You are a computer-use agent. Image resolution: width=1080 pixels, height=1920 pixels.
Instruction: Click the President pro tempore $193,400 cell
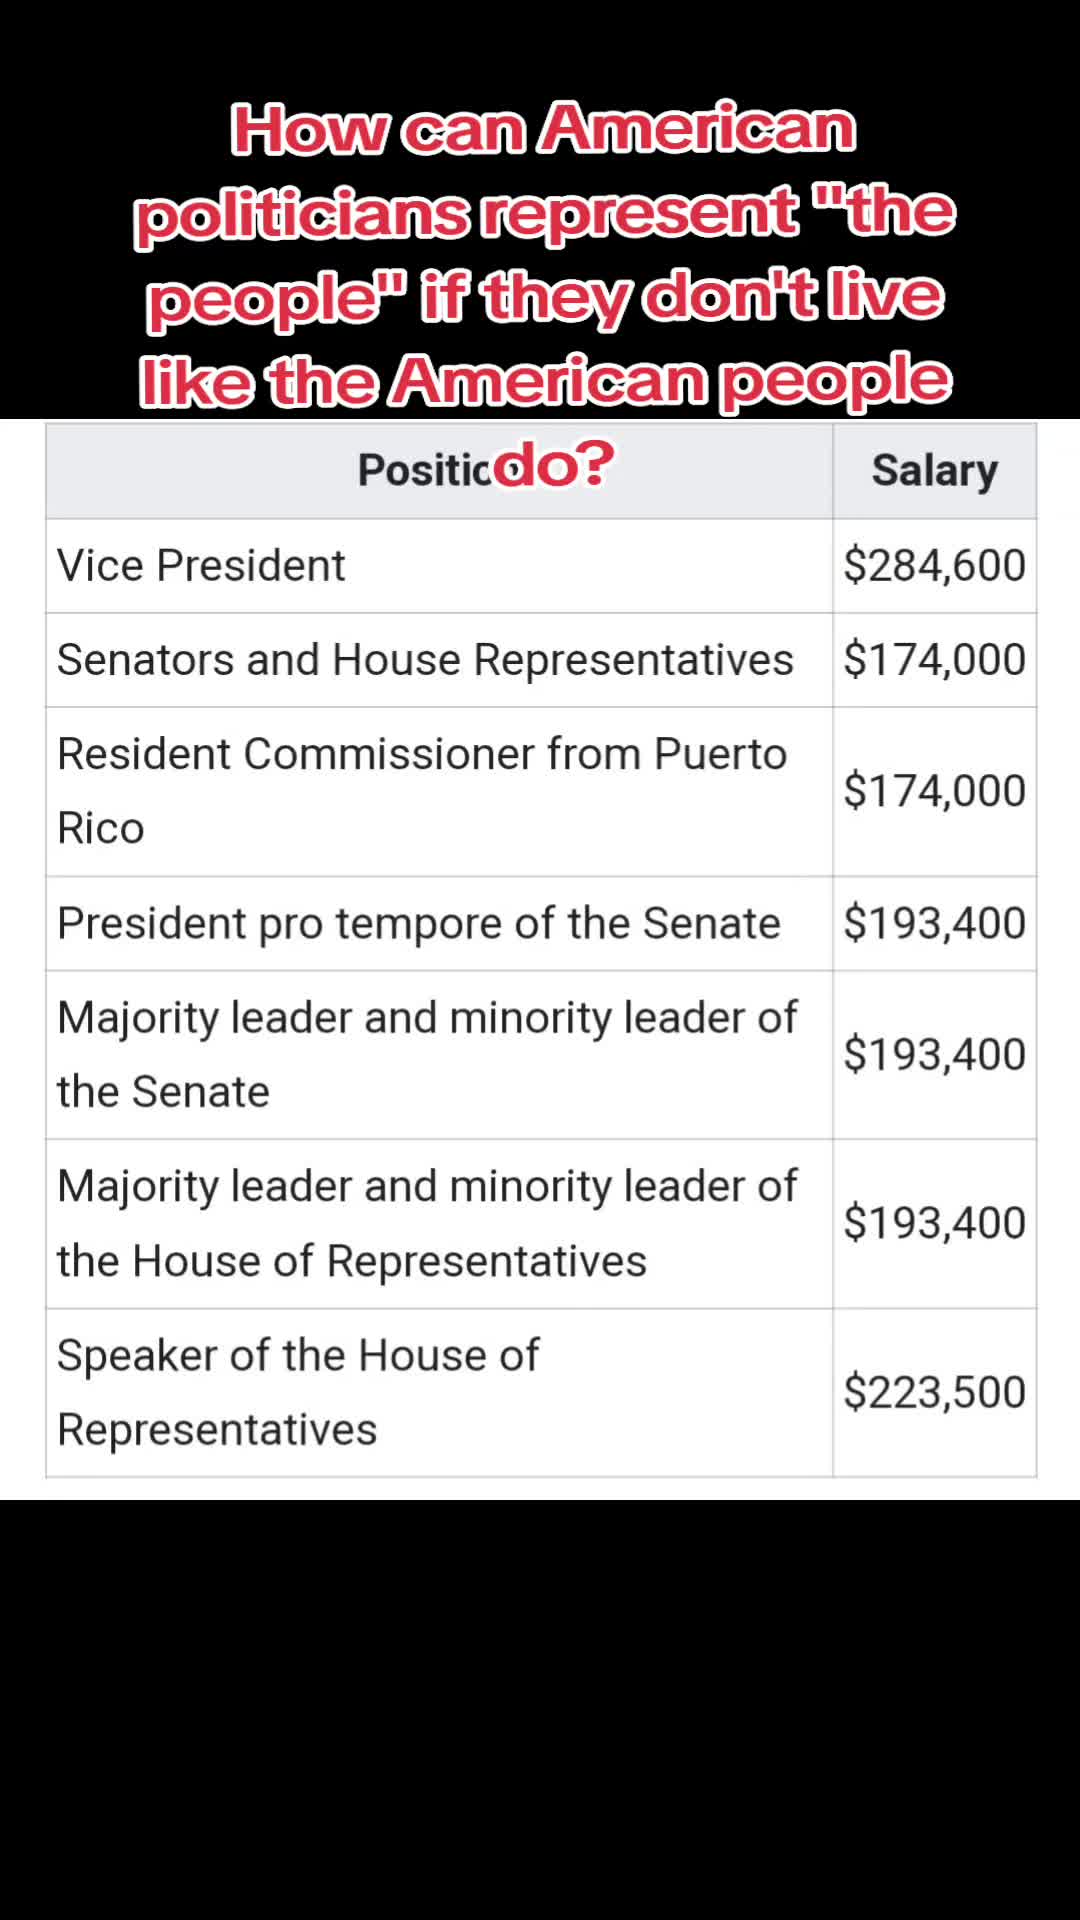pyautogui.click(x=935, y=923)
